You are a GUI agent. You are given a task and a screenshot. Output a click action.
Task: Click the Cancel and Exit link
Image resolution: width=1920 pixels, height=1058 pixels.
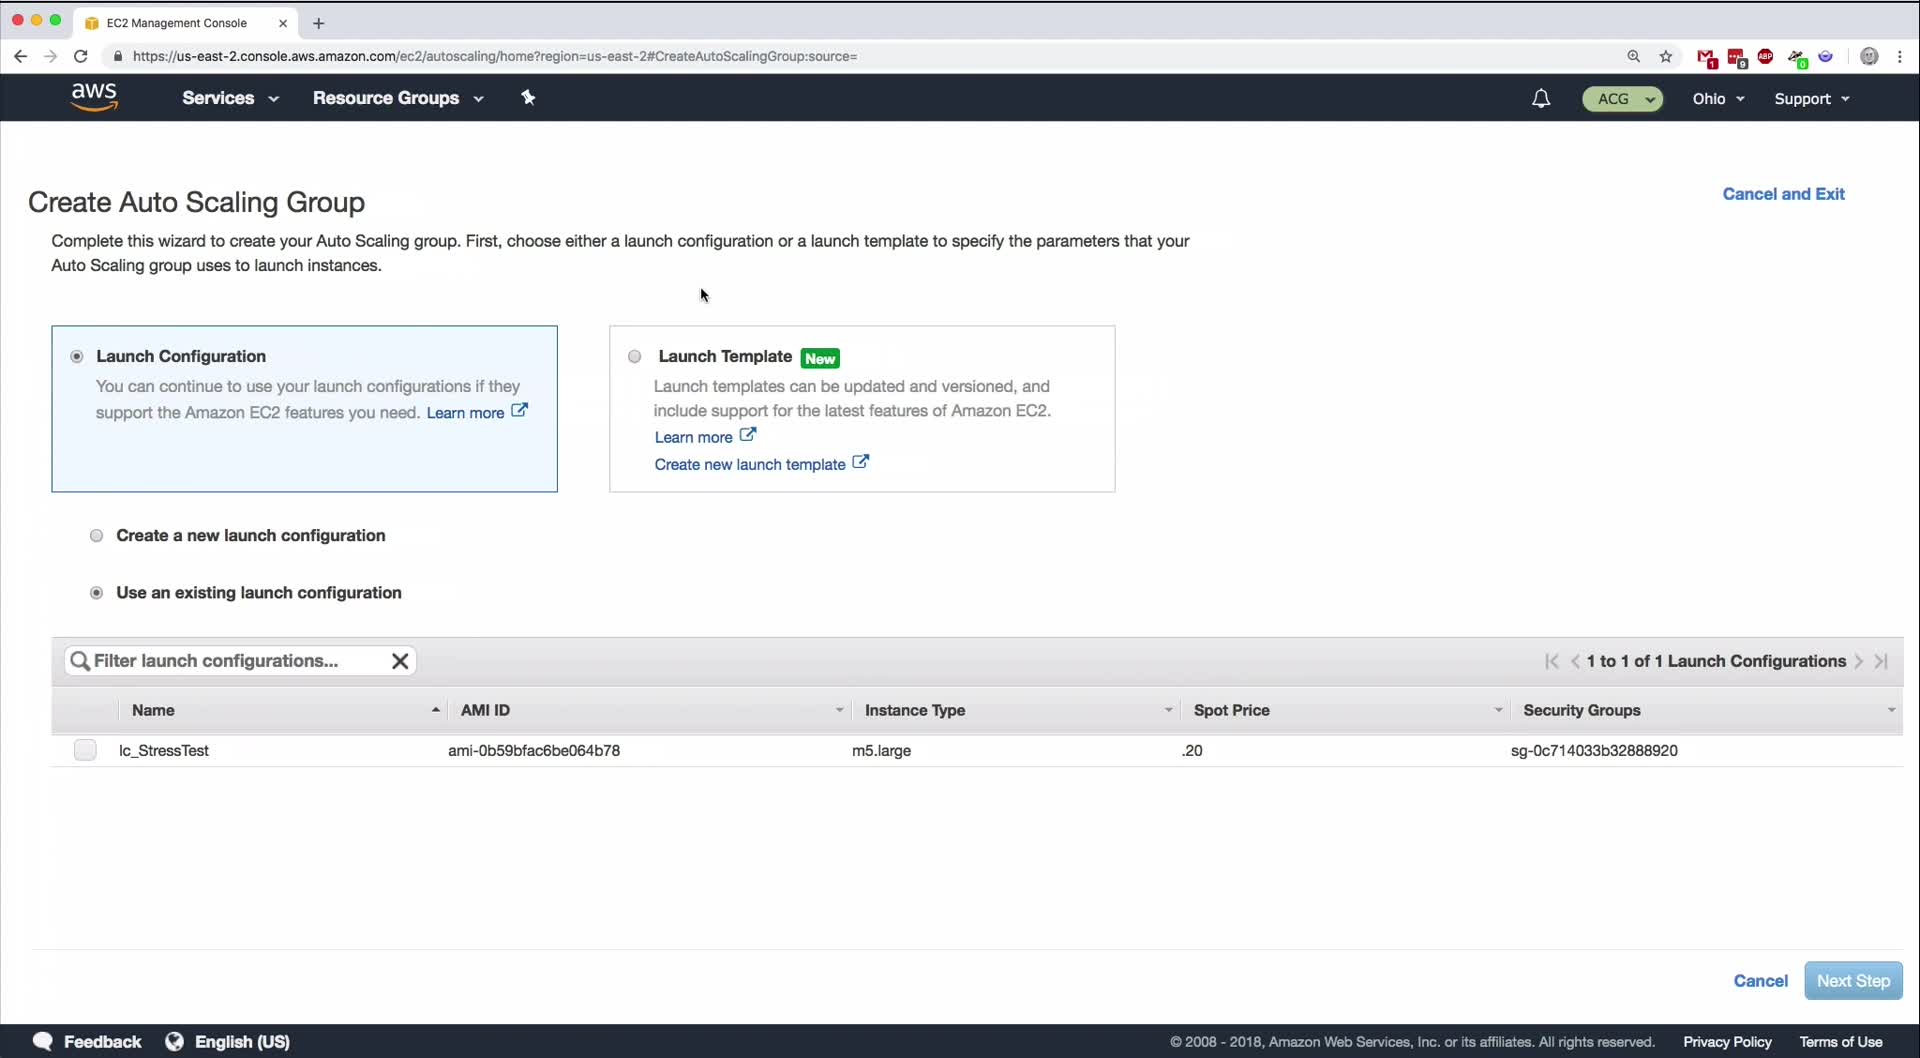[x=1783, y=194]
